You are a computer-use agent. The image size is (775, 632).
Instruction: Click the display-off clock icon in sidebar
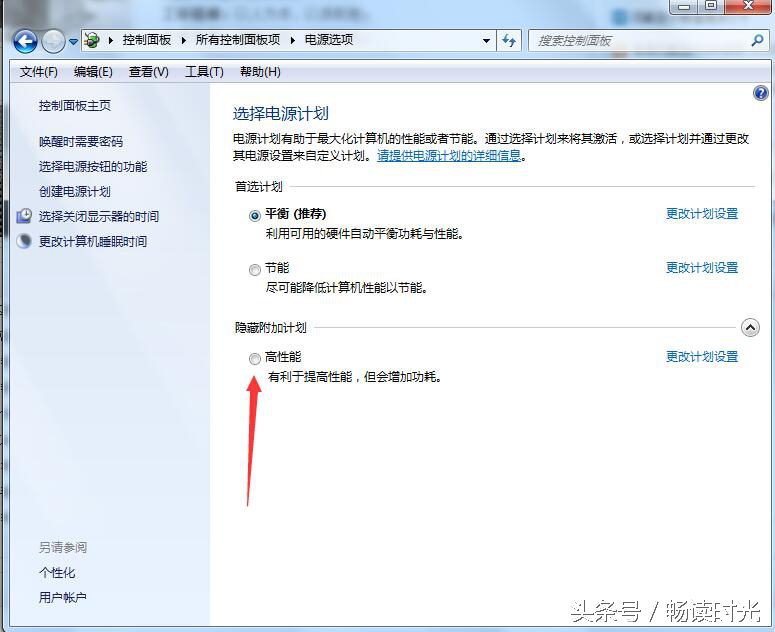24,216
